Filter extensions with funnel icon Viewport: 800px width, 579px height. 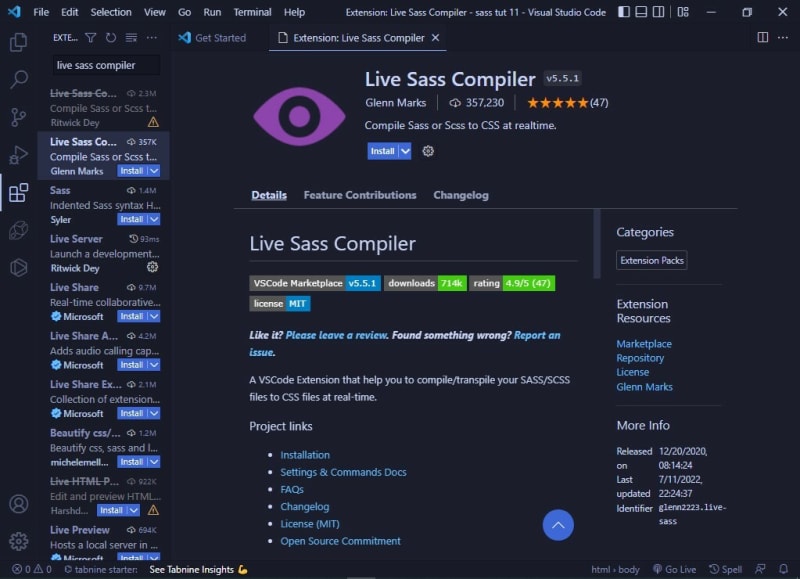(x=91, y=38)
